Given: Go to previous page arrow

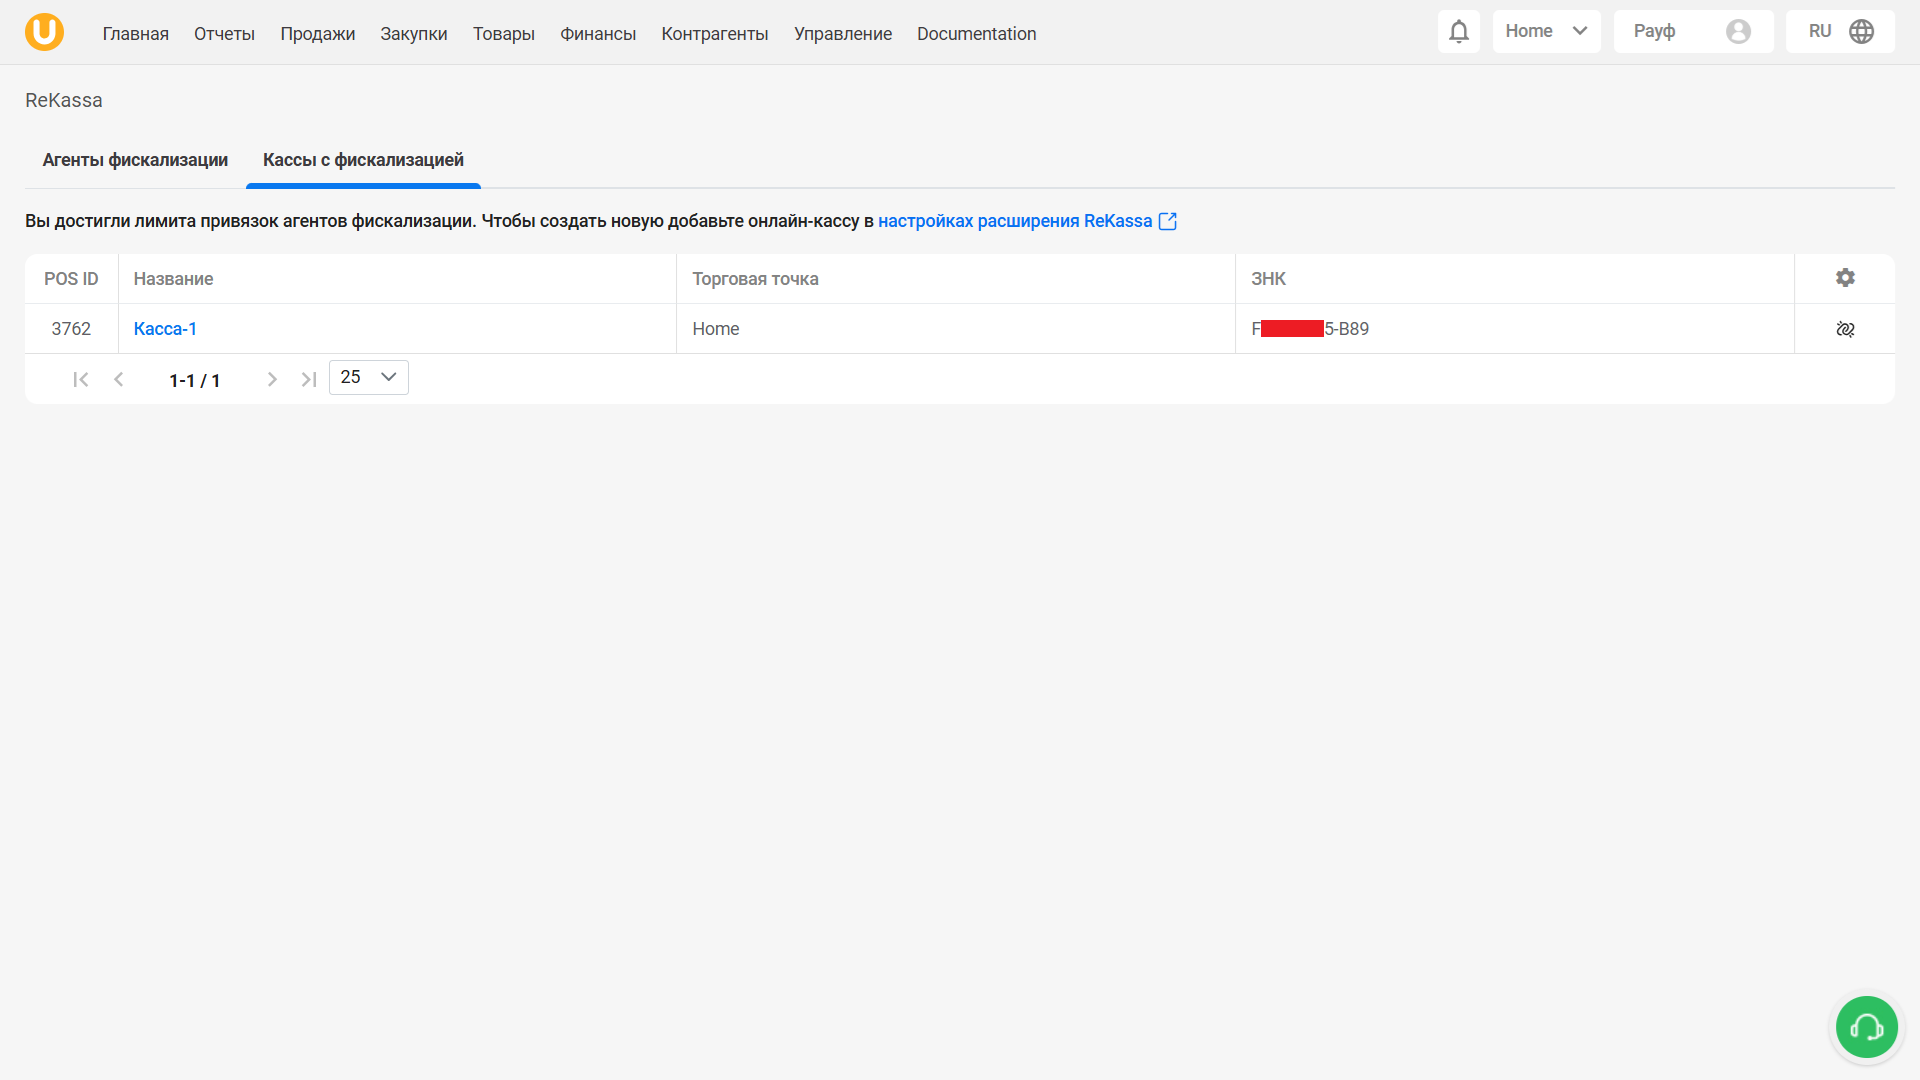Looking at the screenshot, I should click(119, 379).
